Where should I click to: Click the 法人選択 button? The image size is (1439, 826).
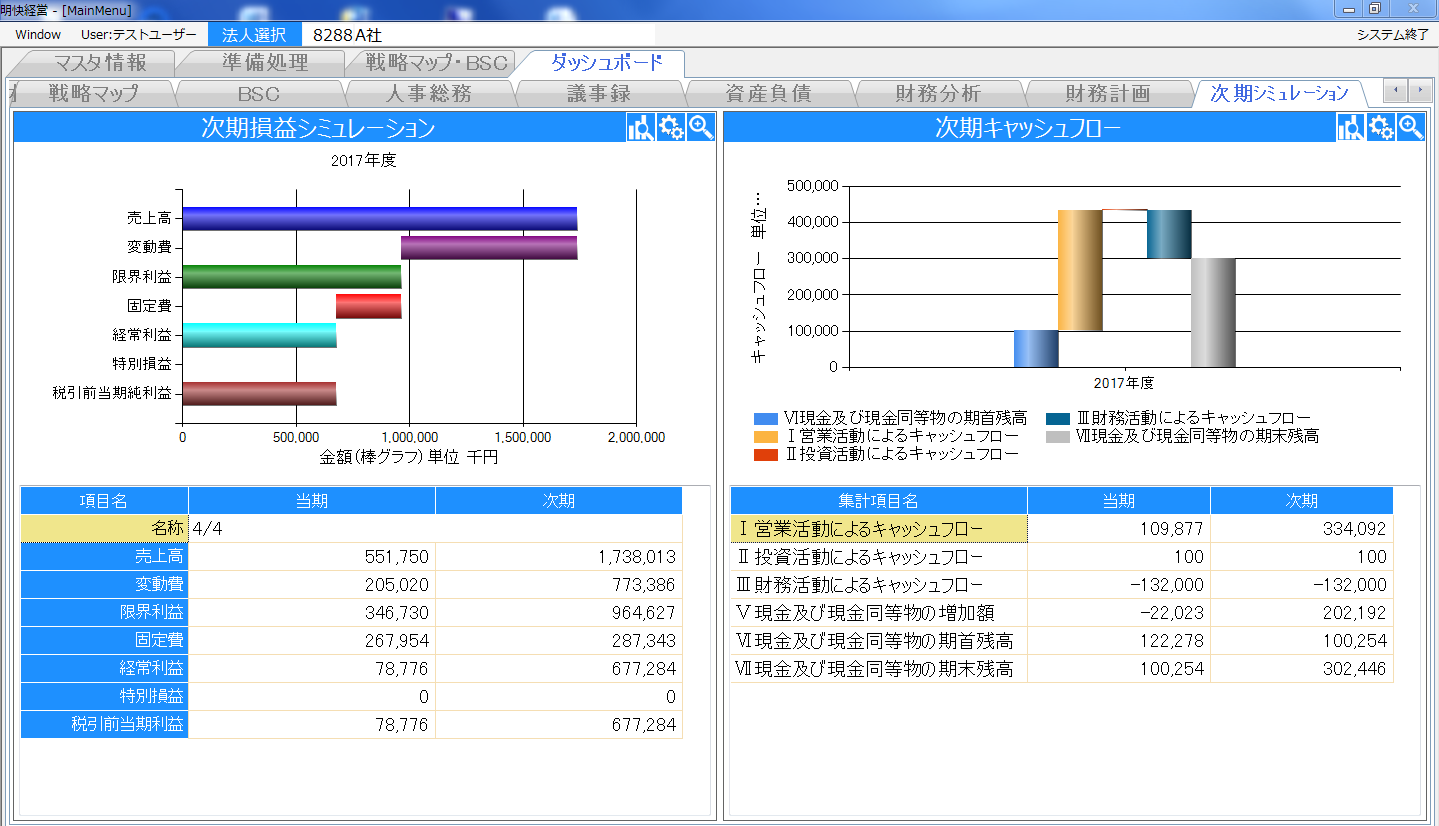tap(254, 34)
